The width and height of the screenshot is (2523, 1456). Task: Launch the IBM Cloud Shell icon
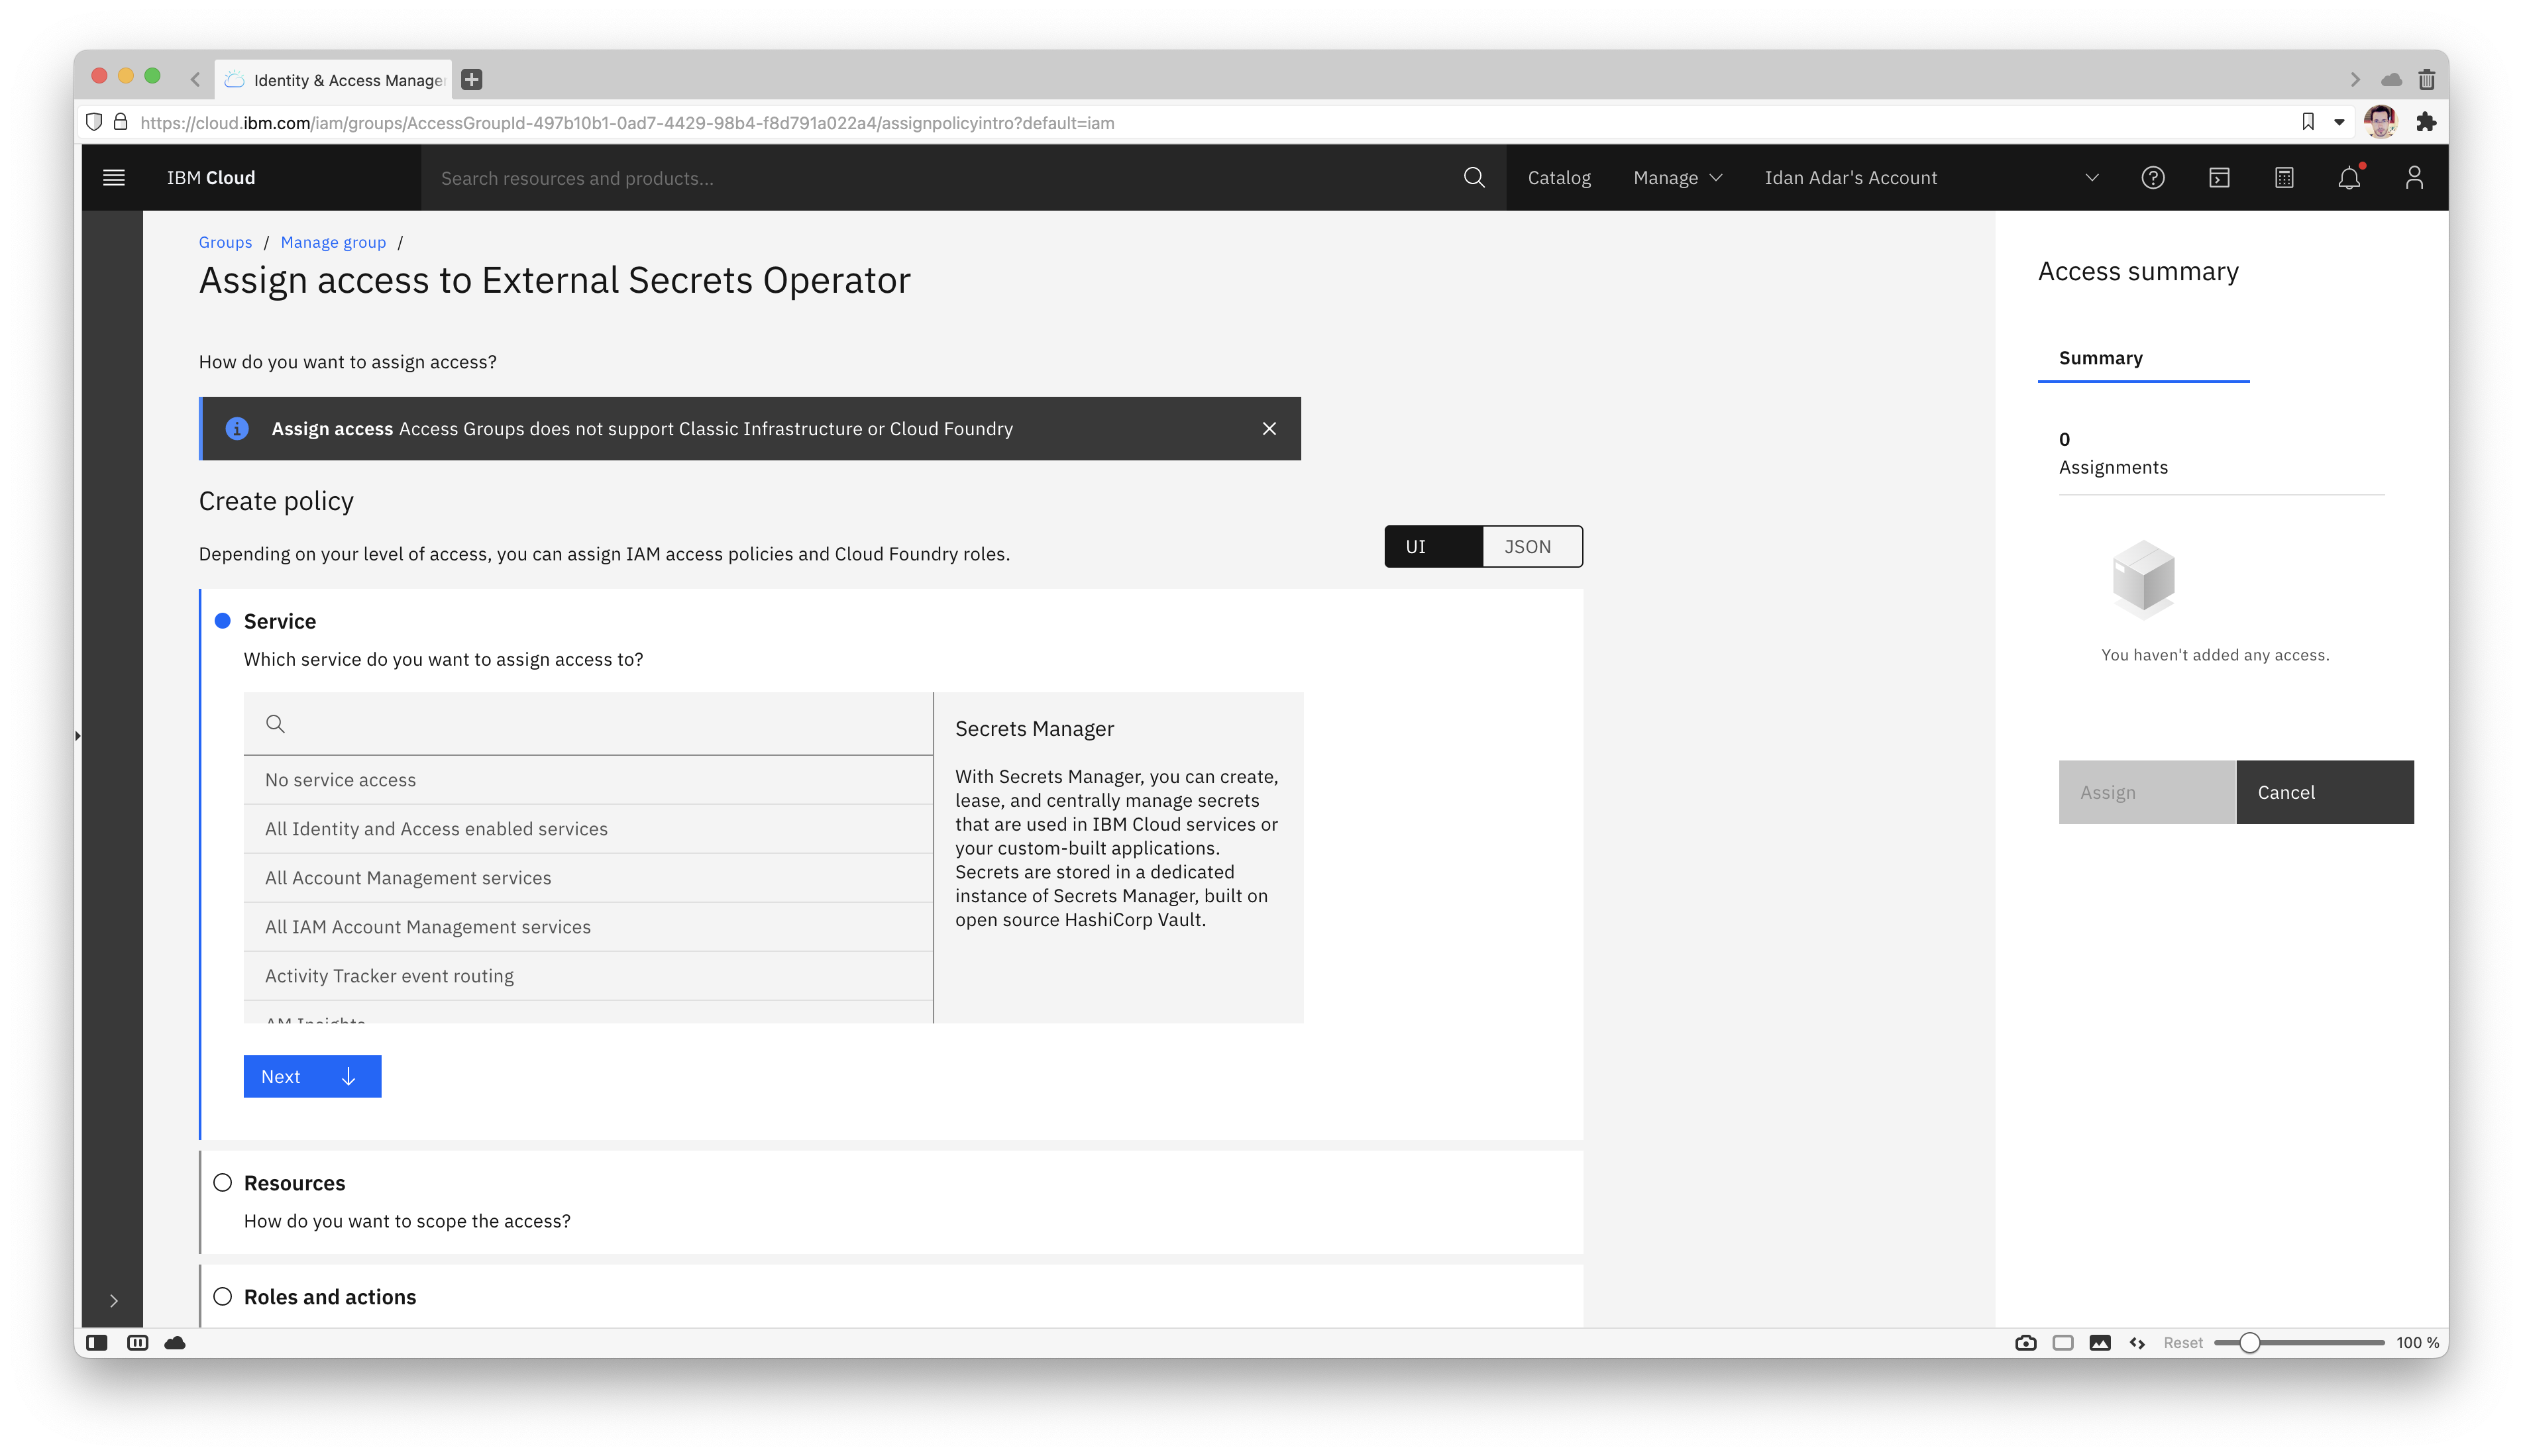click(x=2219, y=178)
